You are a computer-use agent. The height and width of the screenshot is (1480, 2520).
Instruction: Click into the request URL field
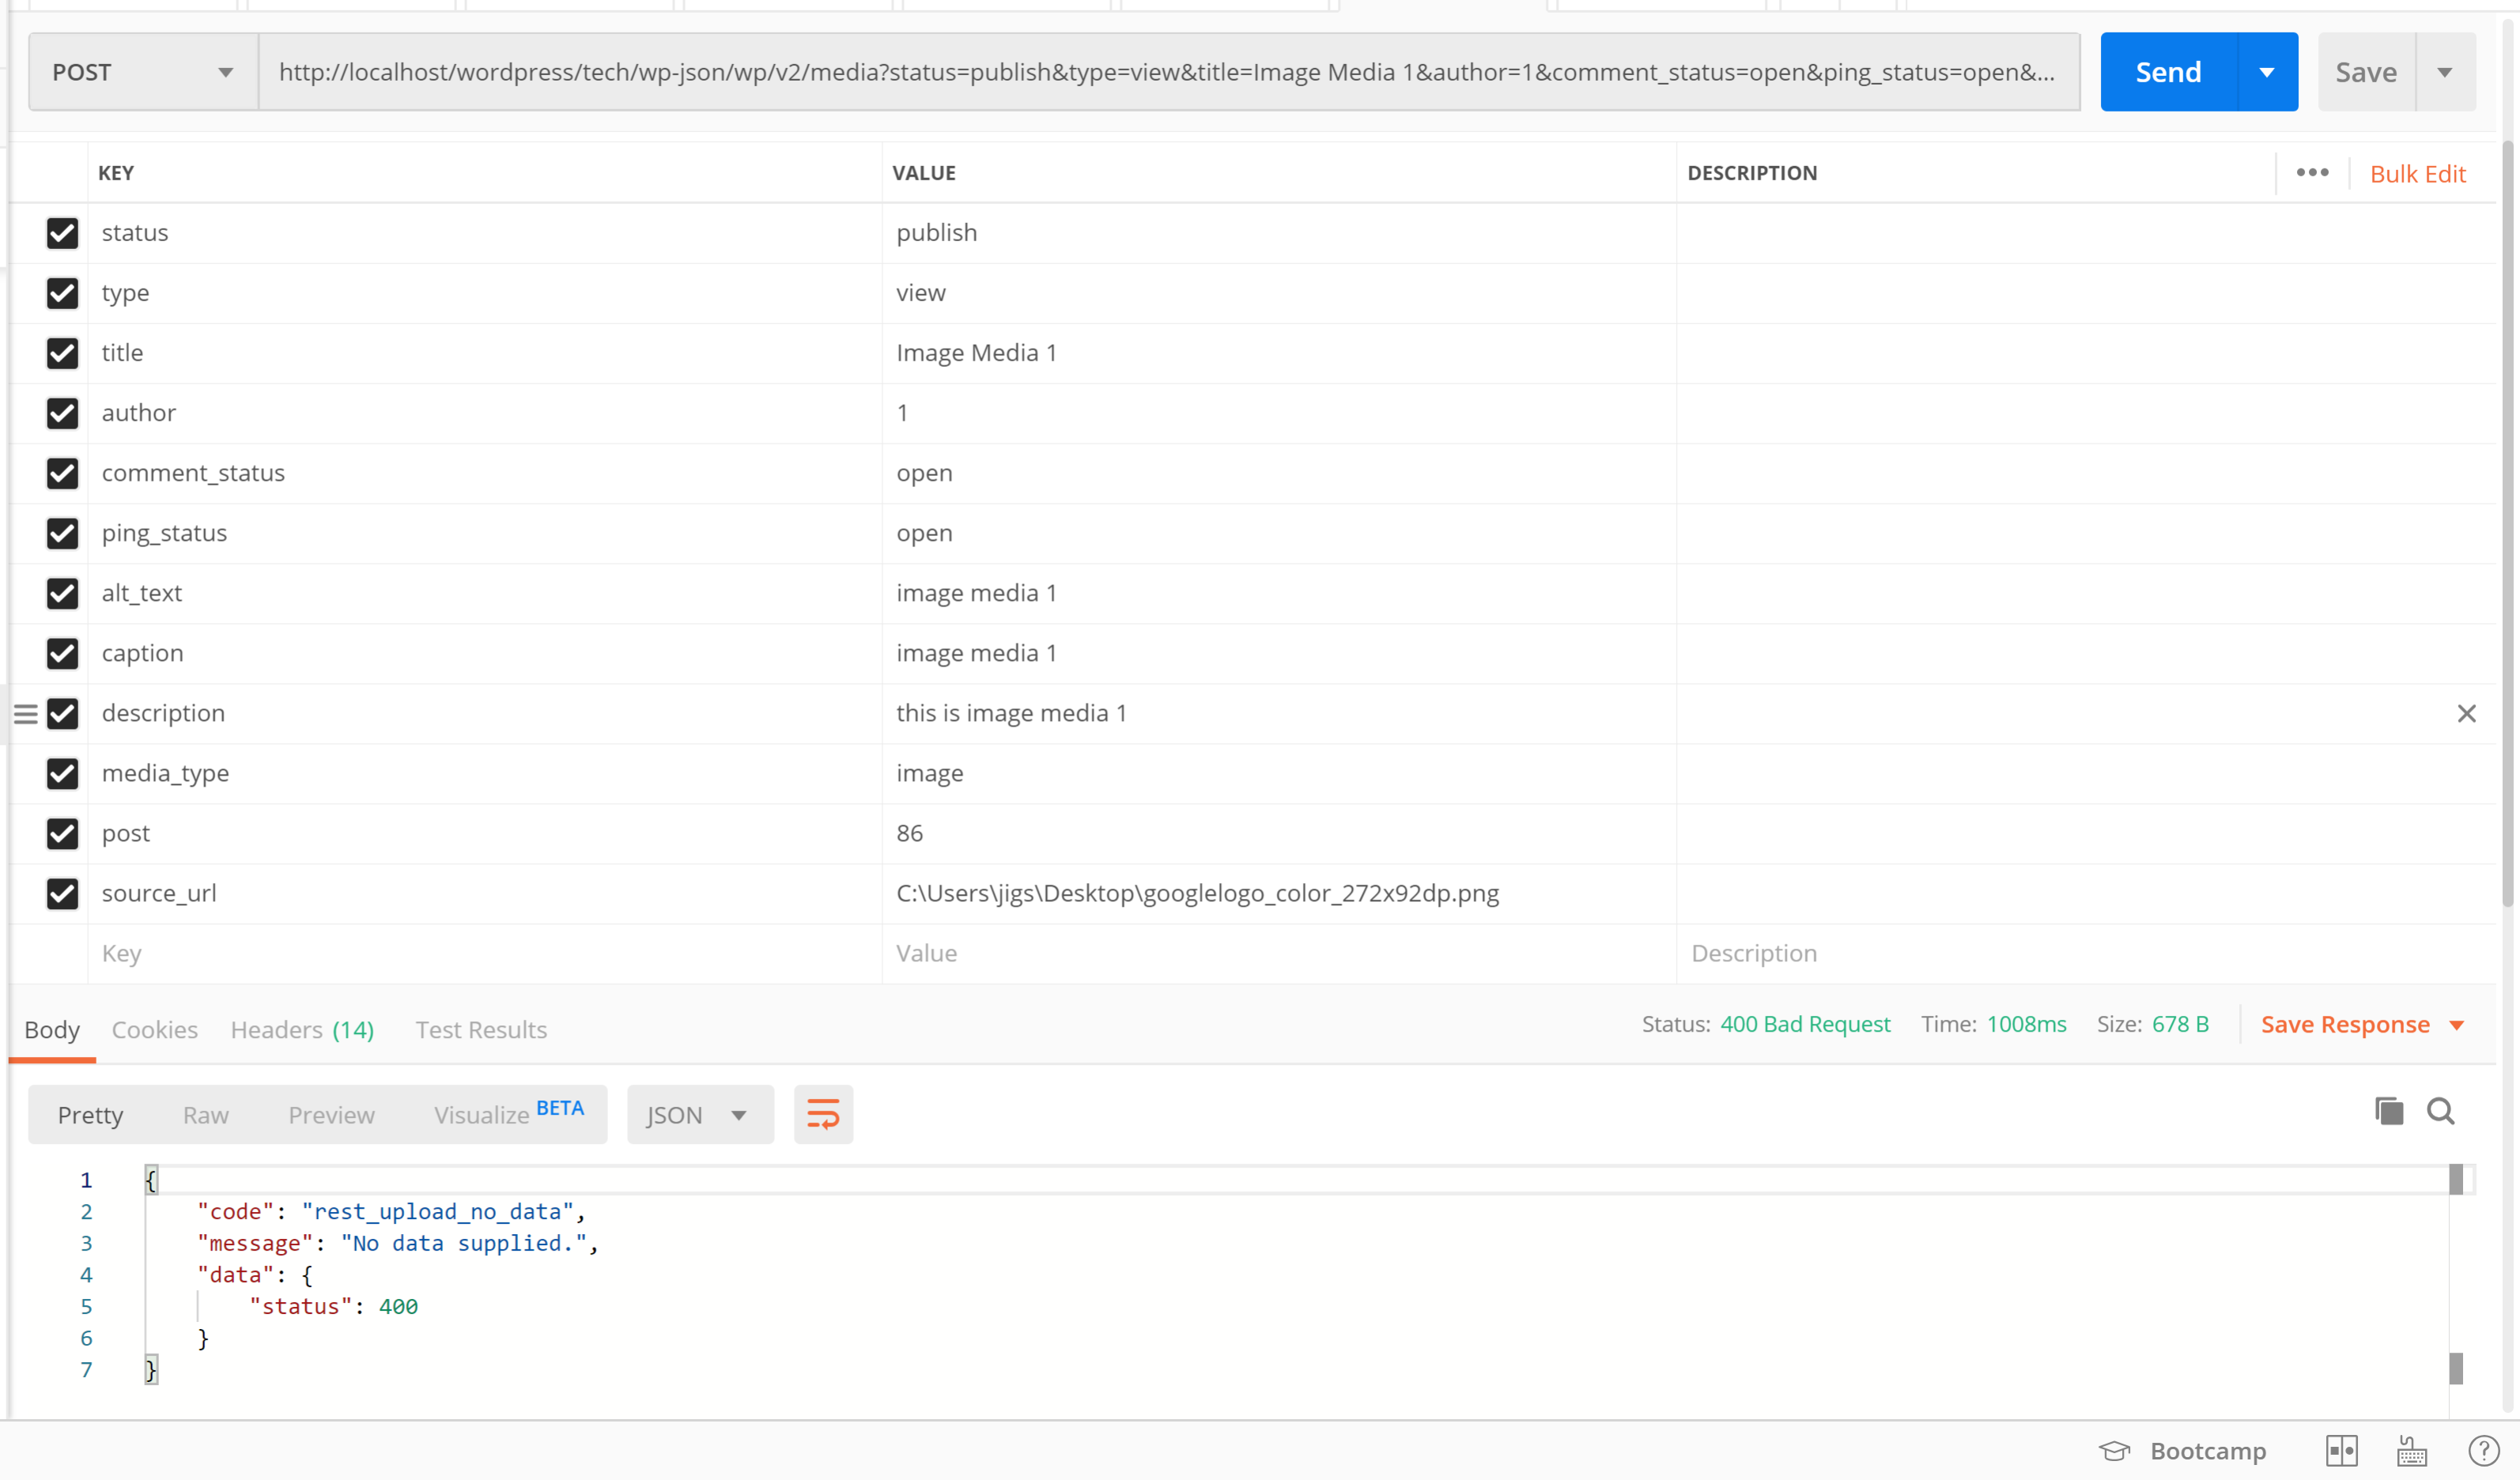coord(1166,72)
